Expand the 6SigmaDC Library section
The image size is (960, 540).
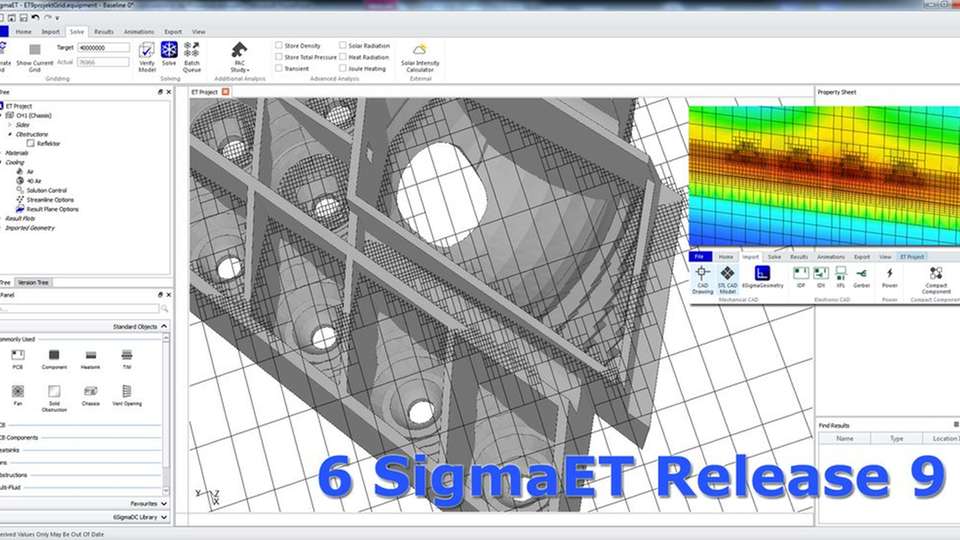pyautogui.click(x=164, y=517)
